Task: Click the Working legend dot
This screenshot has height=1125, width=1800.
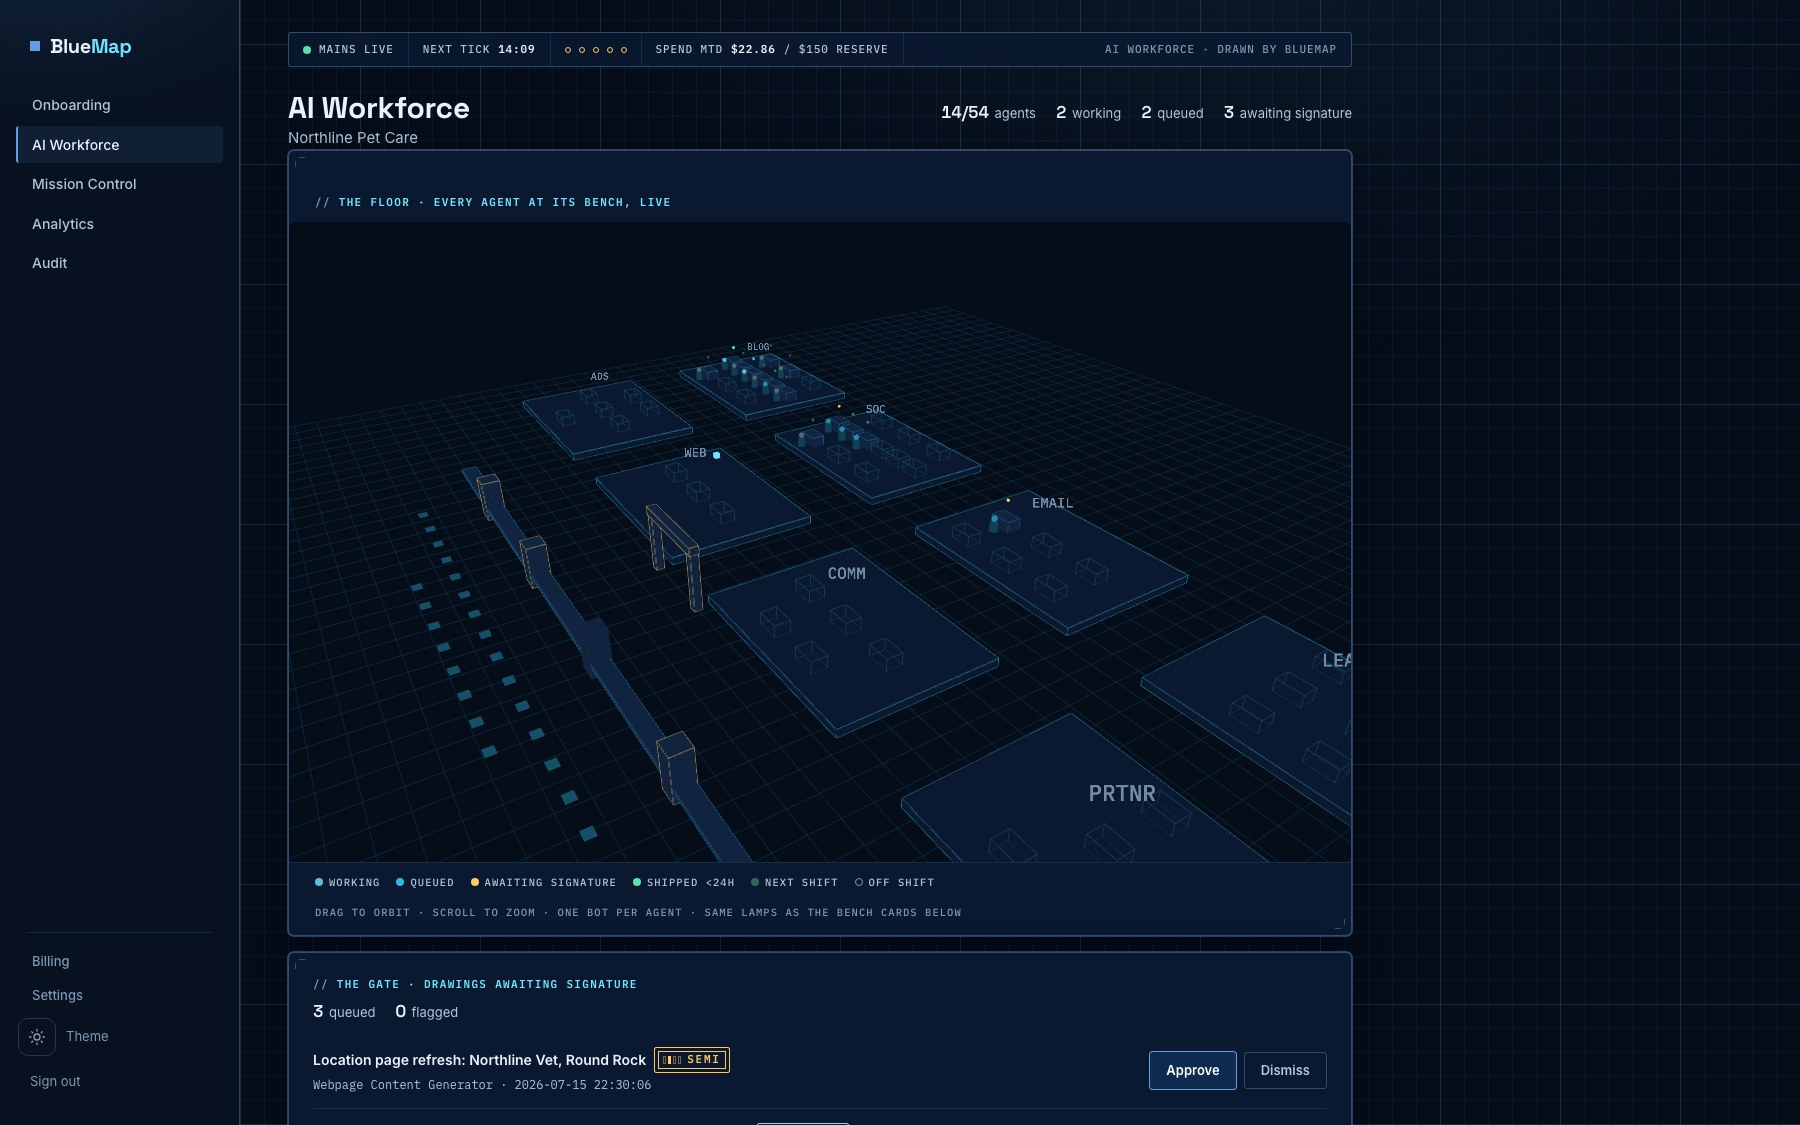Action: click(319, 882)
